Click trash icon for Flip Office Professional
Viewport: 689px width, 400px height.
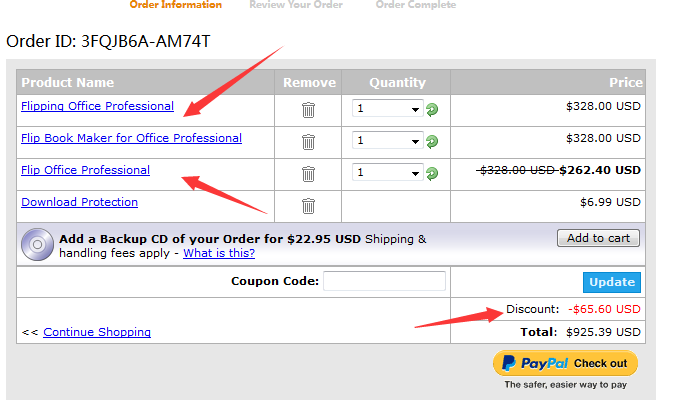[x=308, y=174]
